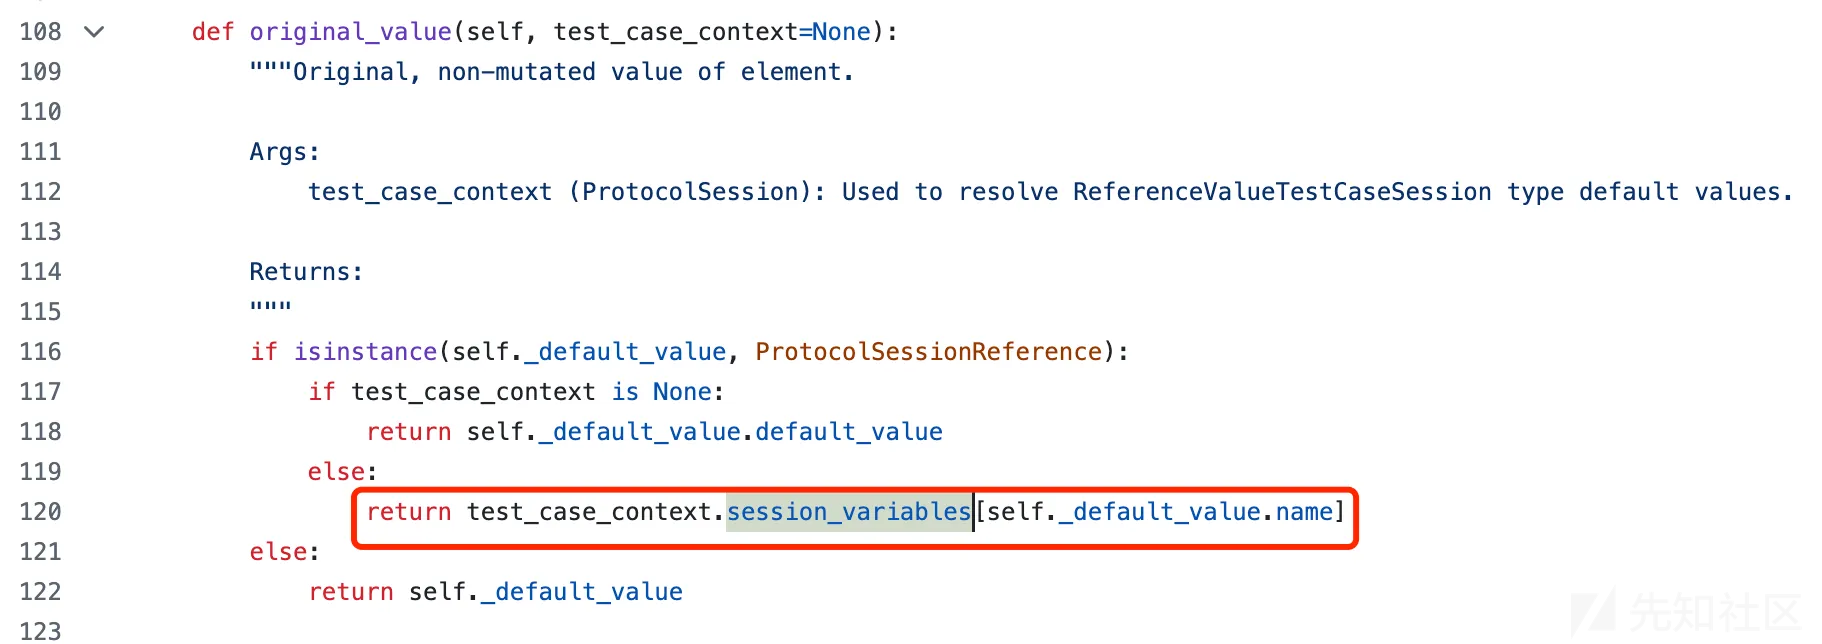1822x644 pixels.
Task: Click the 'Returns:' line in the docstring
Action: [306, 272]
